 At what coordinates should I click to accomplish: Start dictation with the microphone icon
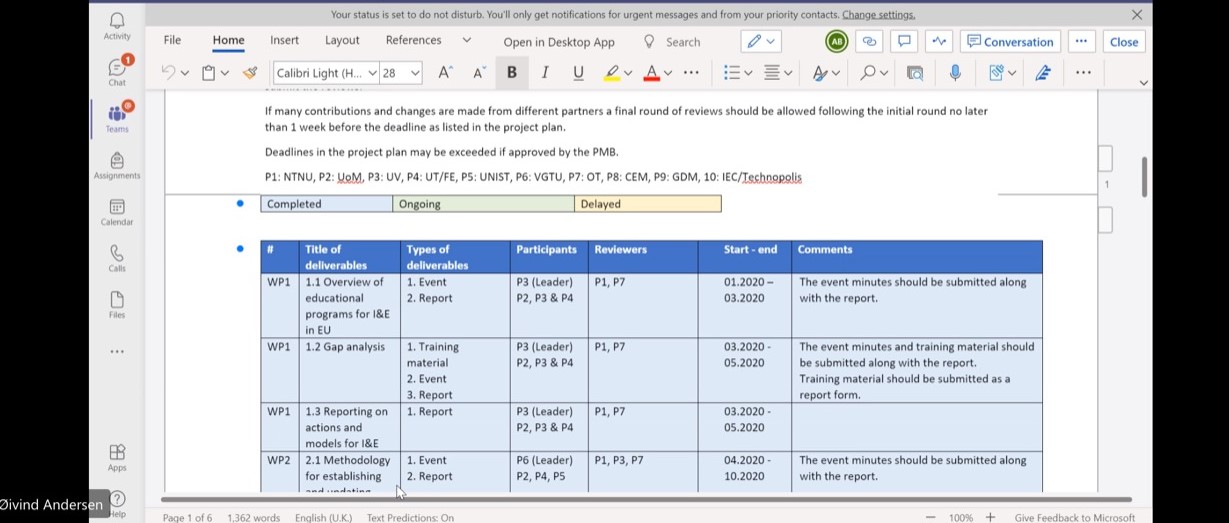point(955,73)
